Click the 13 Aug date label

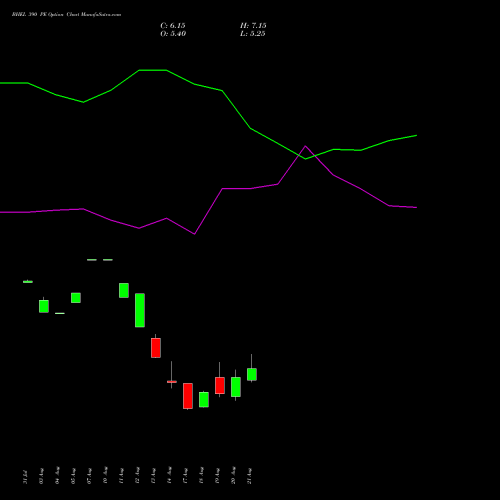153,476
